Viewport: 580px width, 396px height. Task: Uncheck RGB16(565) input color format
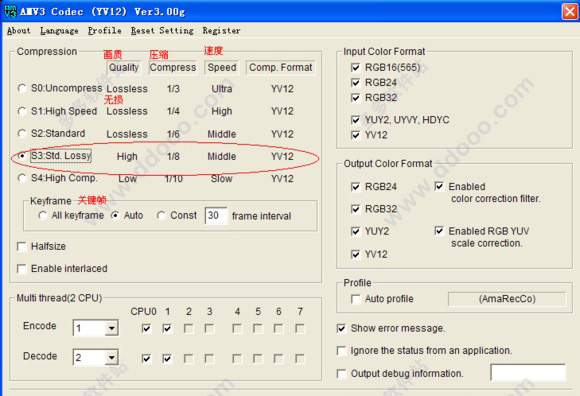tap(355, 67)
